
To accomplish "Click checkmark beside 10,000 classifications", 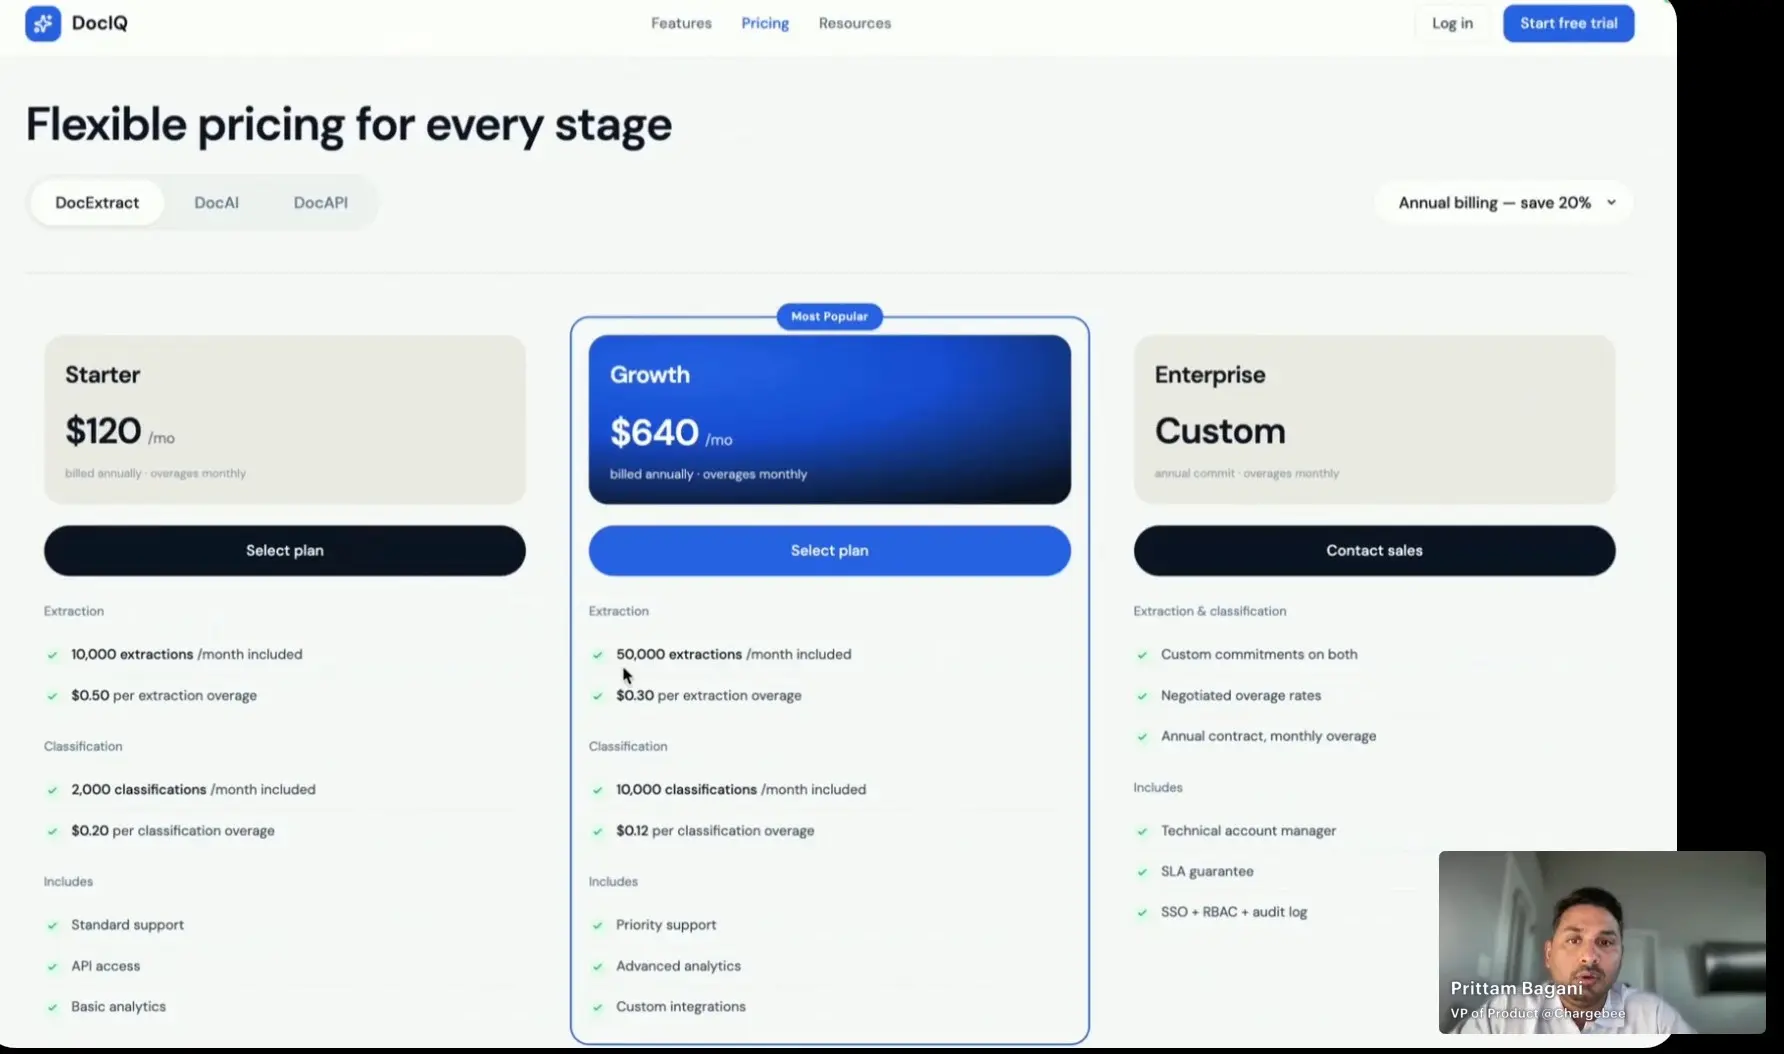I will [x=597, y=790].
